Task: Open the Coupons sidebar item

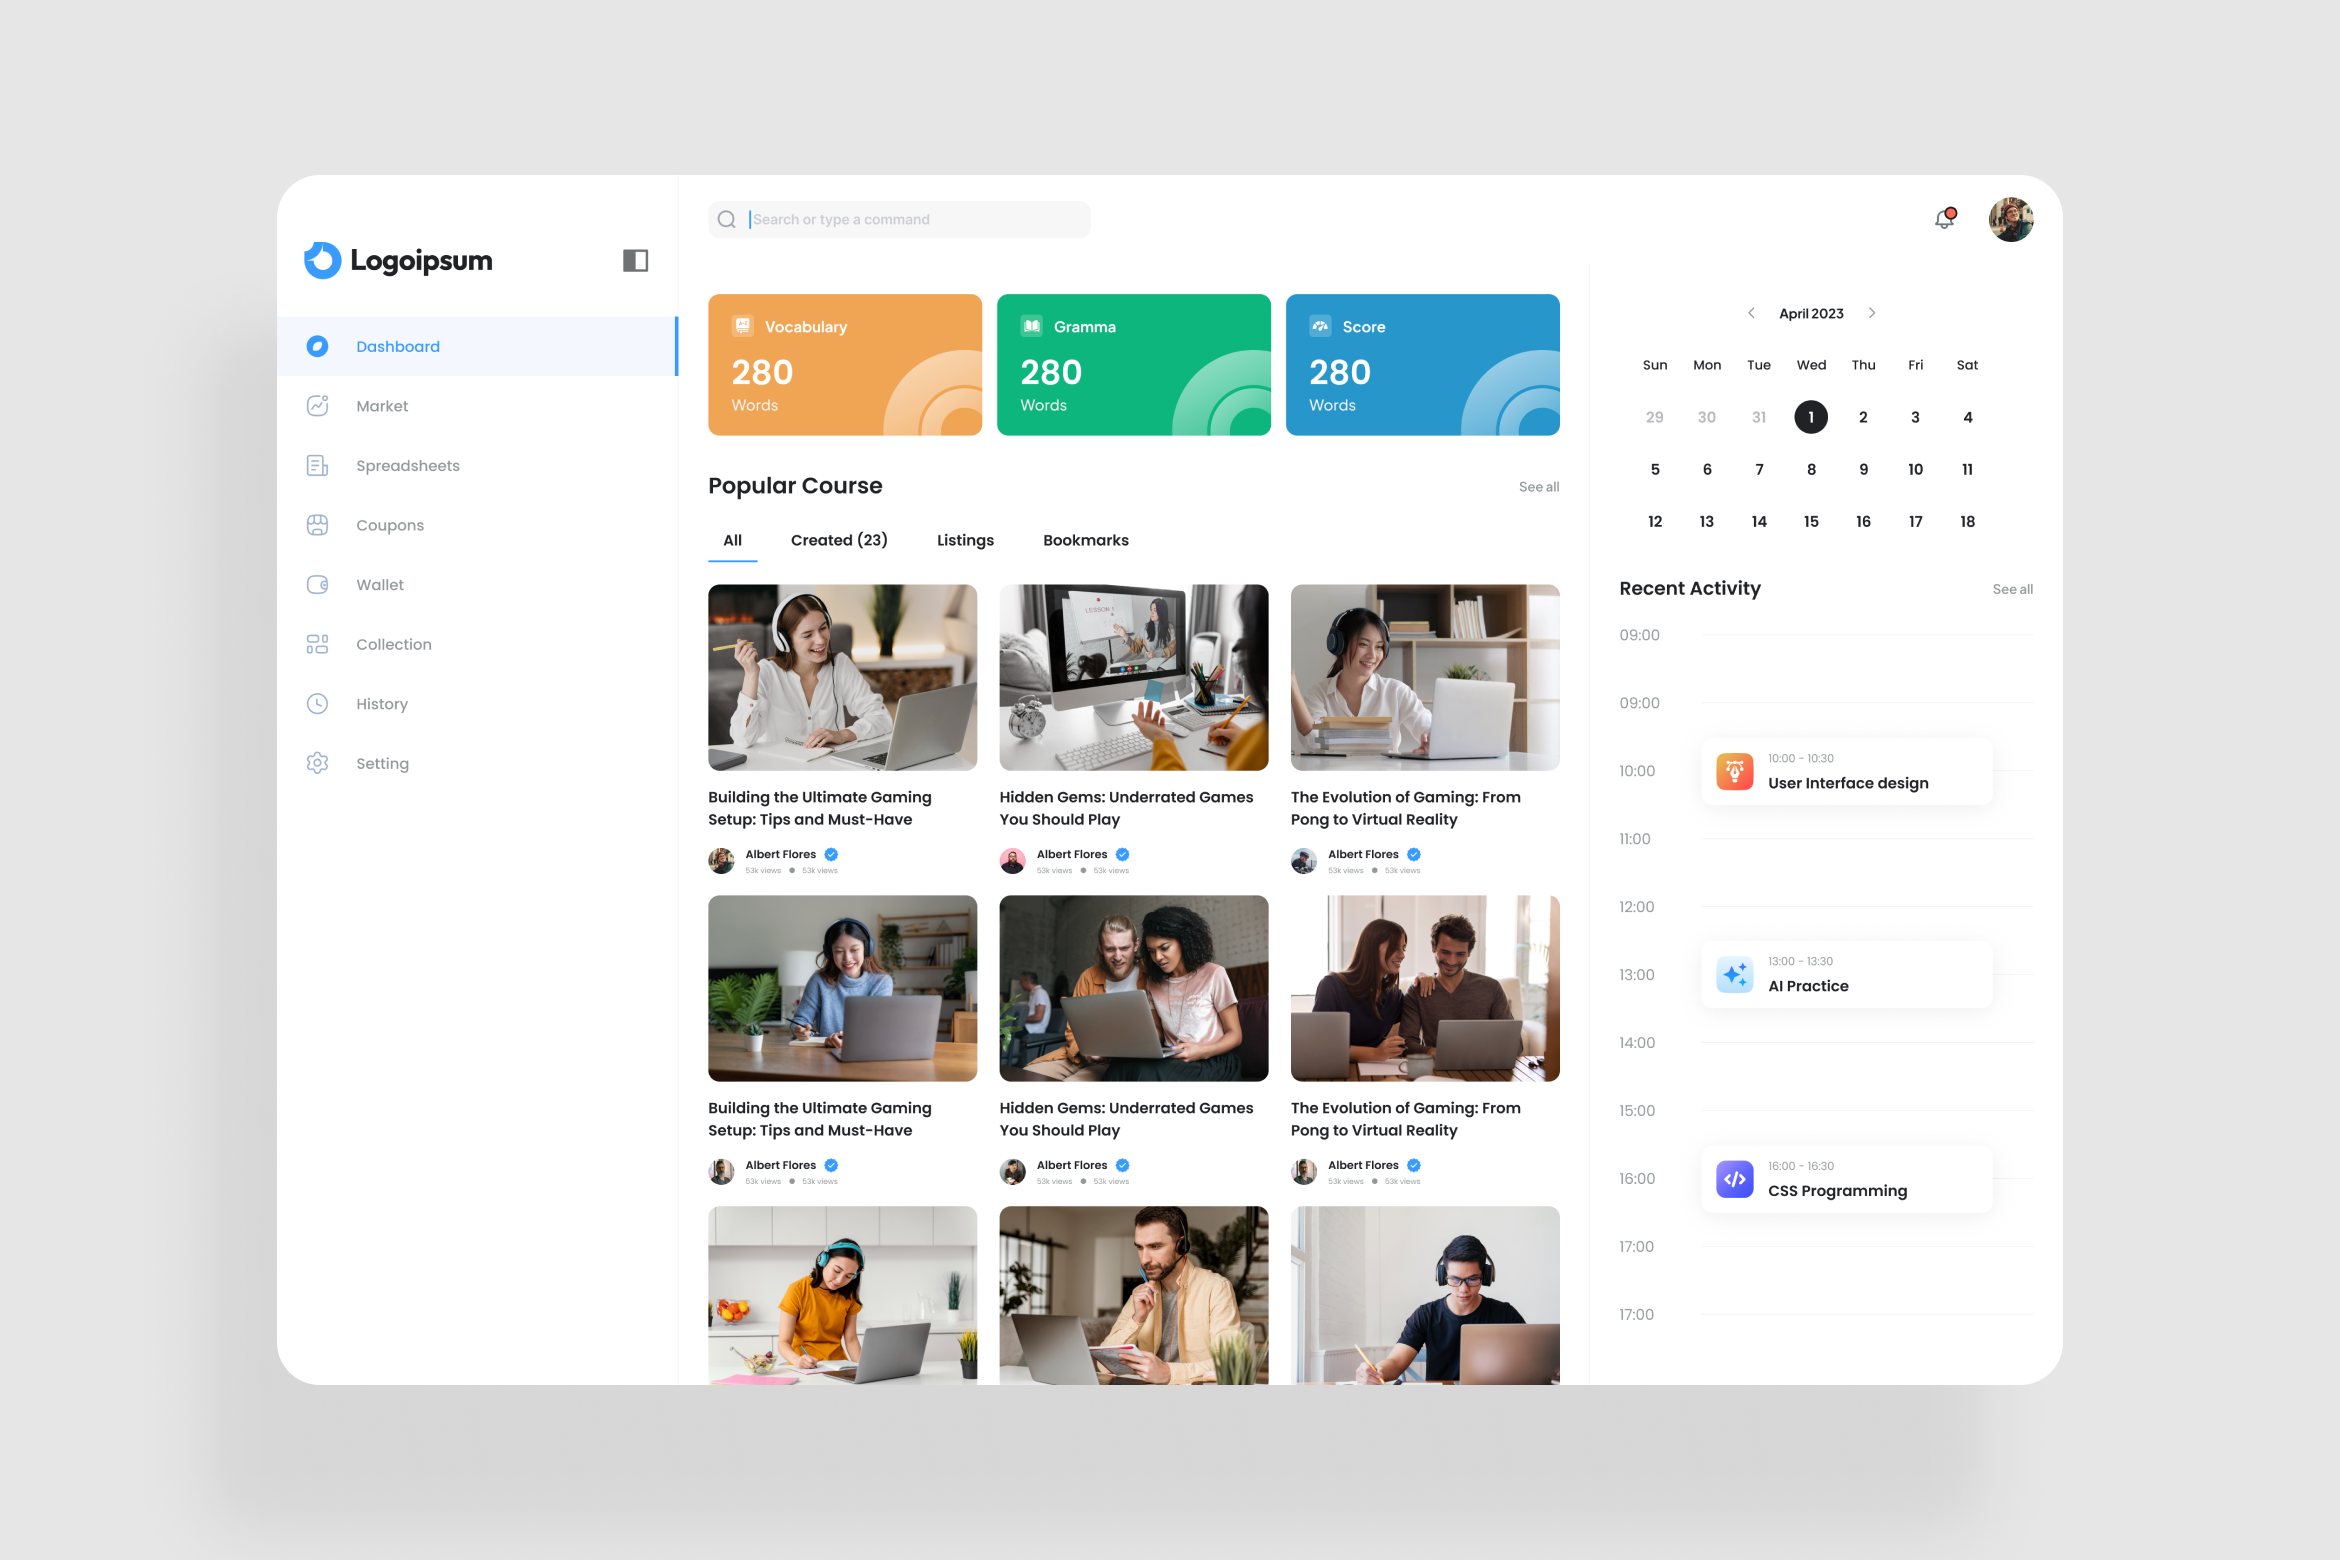Action: [389, 525]
